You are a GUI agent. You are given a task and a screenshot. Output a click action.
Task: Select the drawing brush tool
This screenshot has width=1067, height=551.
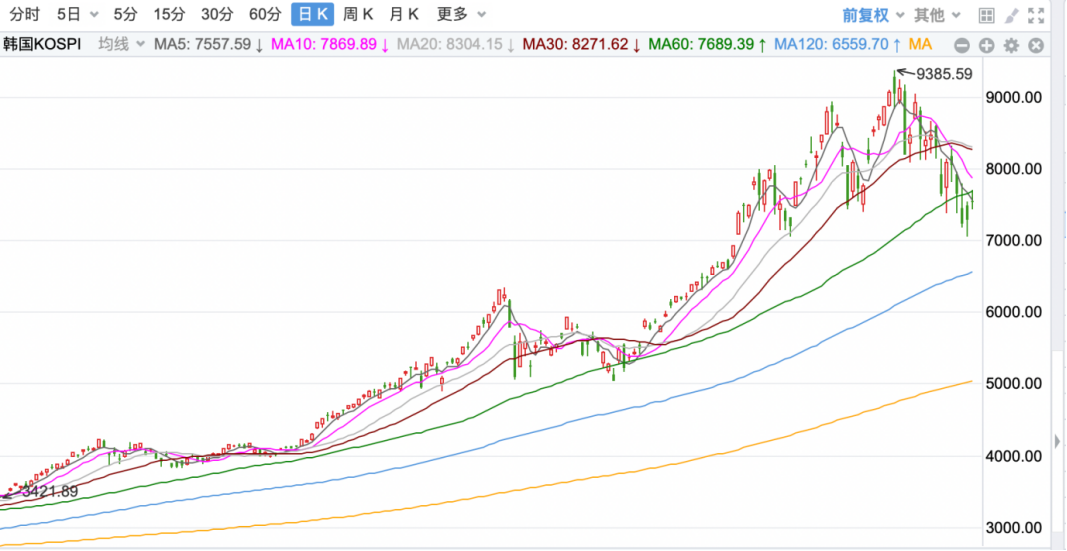[x=1011, y=15]
